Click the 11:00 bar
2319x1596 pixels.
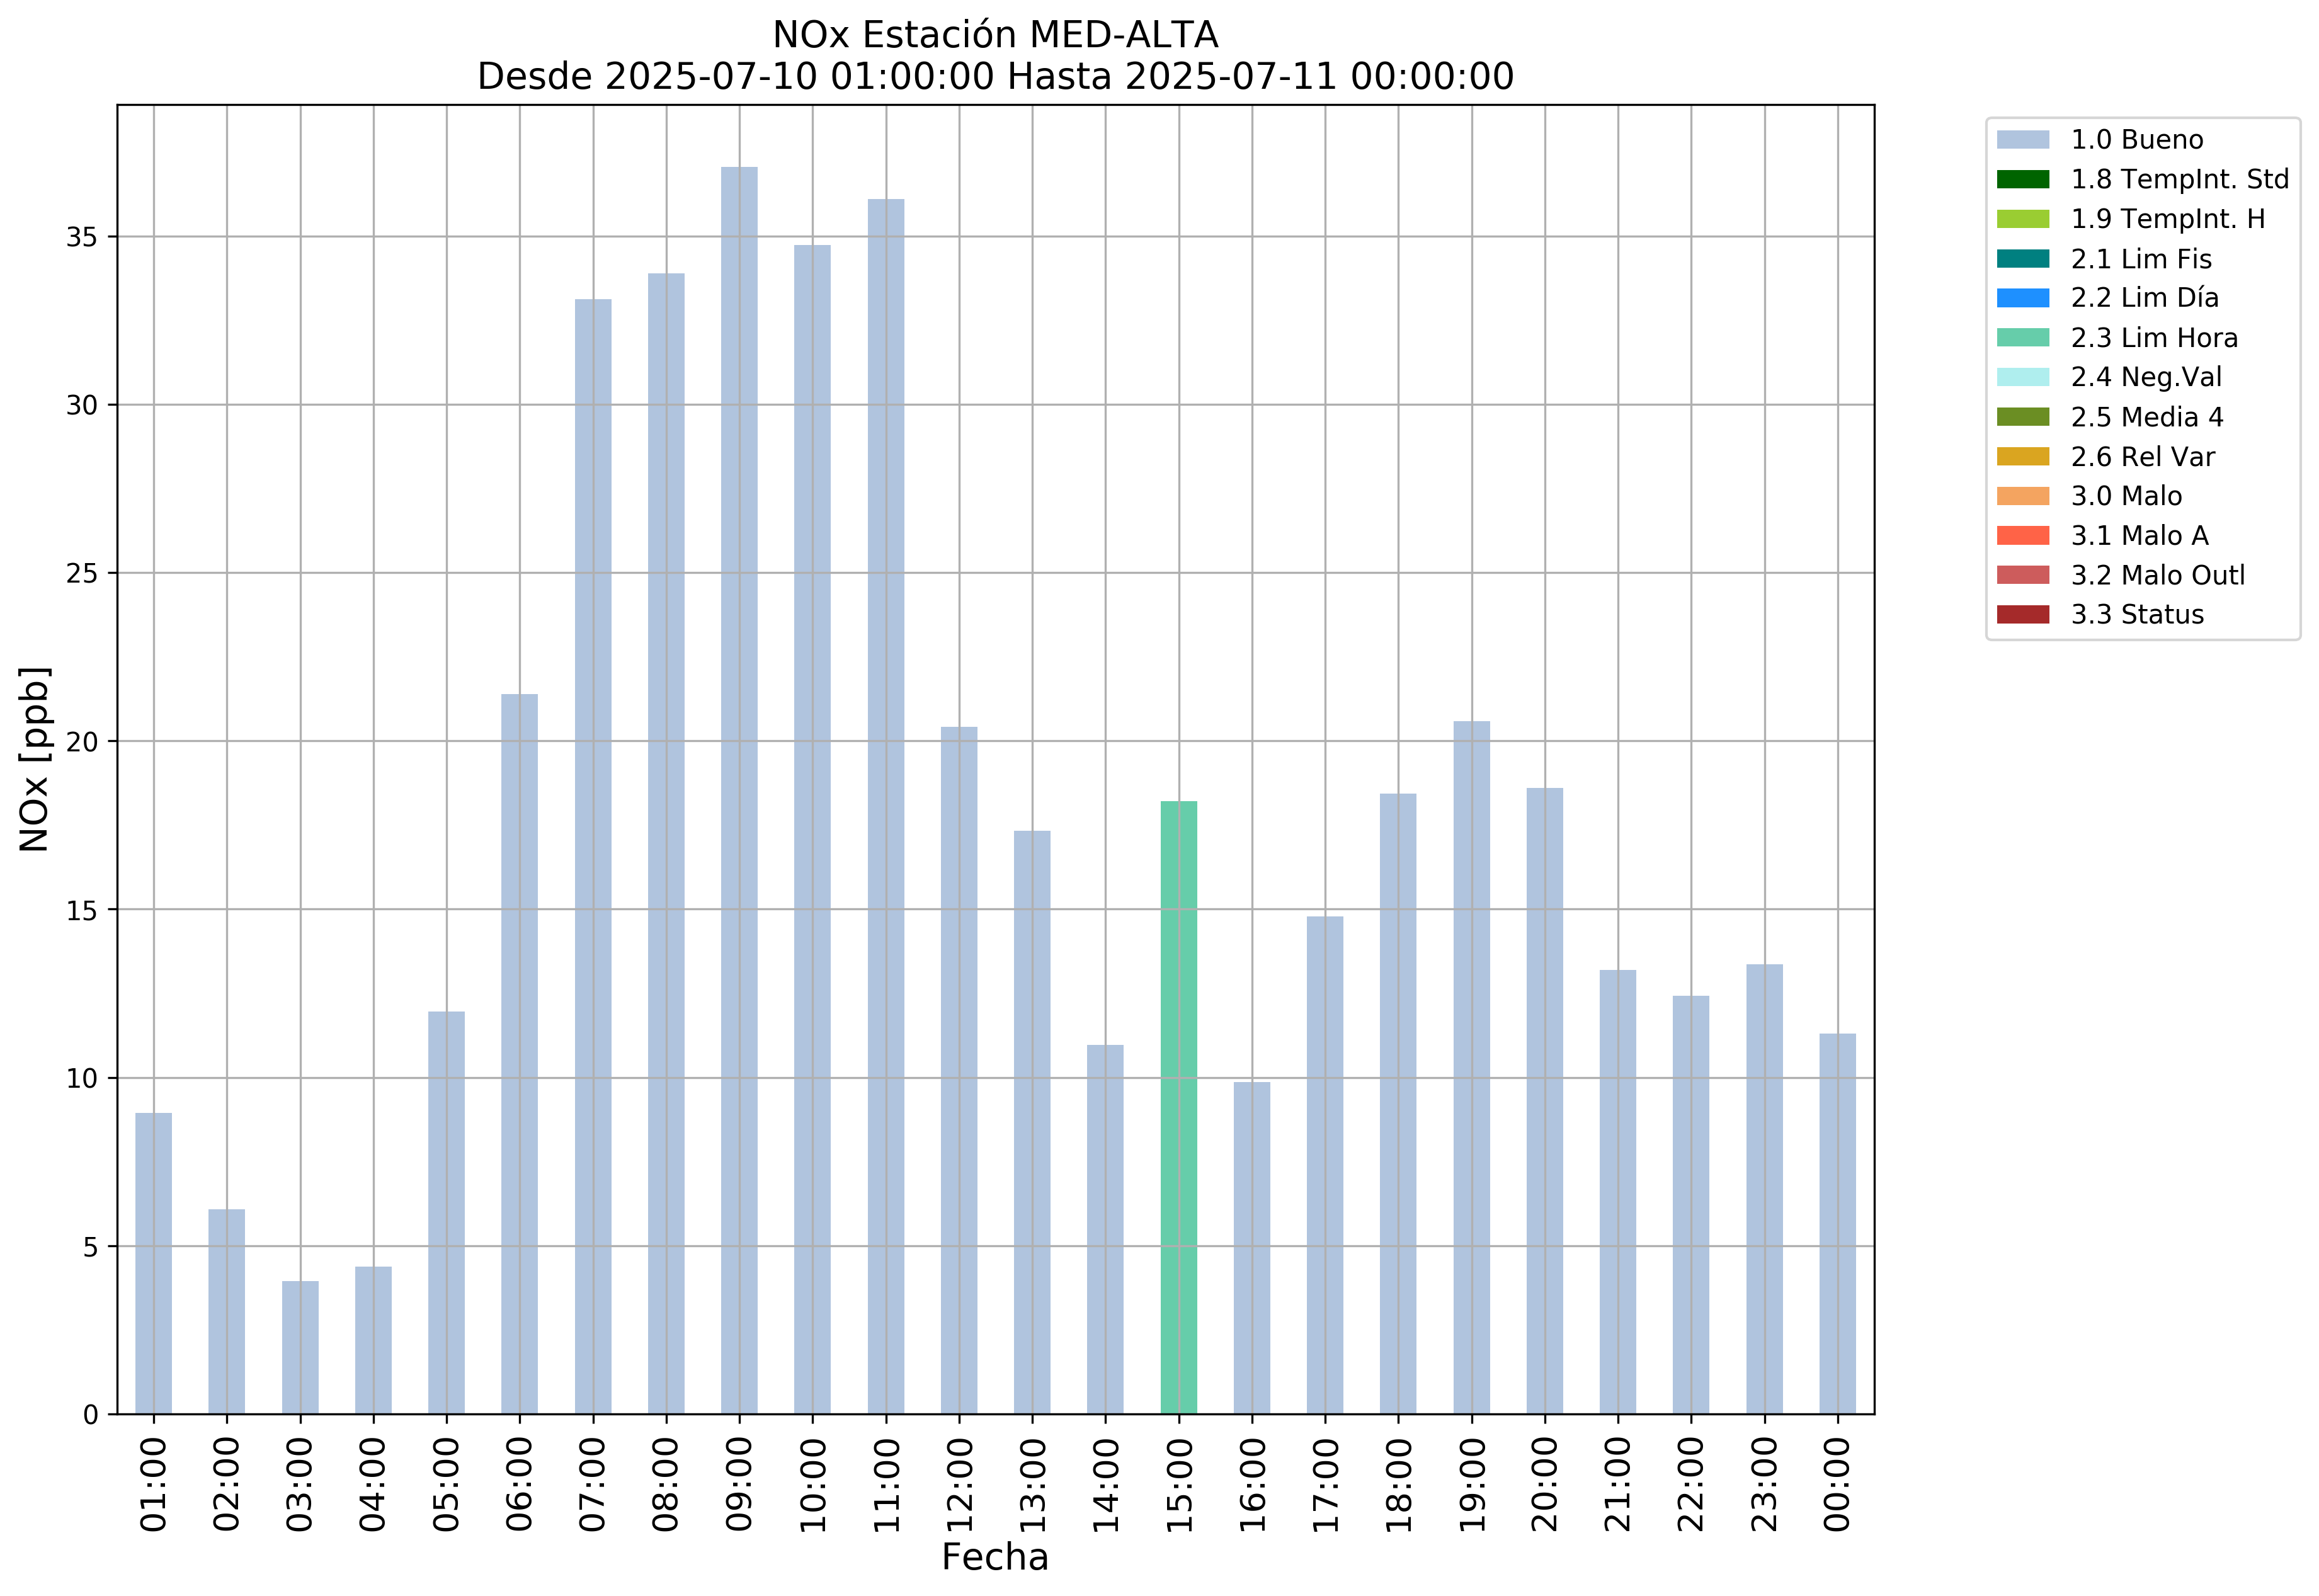click(885, 806)
